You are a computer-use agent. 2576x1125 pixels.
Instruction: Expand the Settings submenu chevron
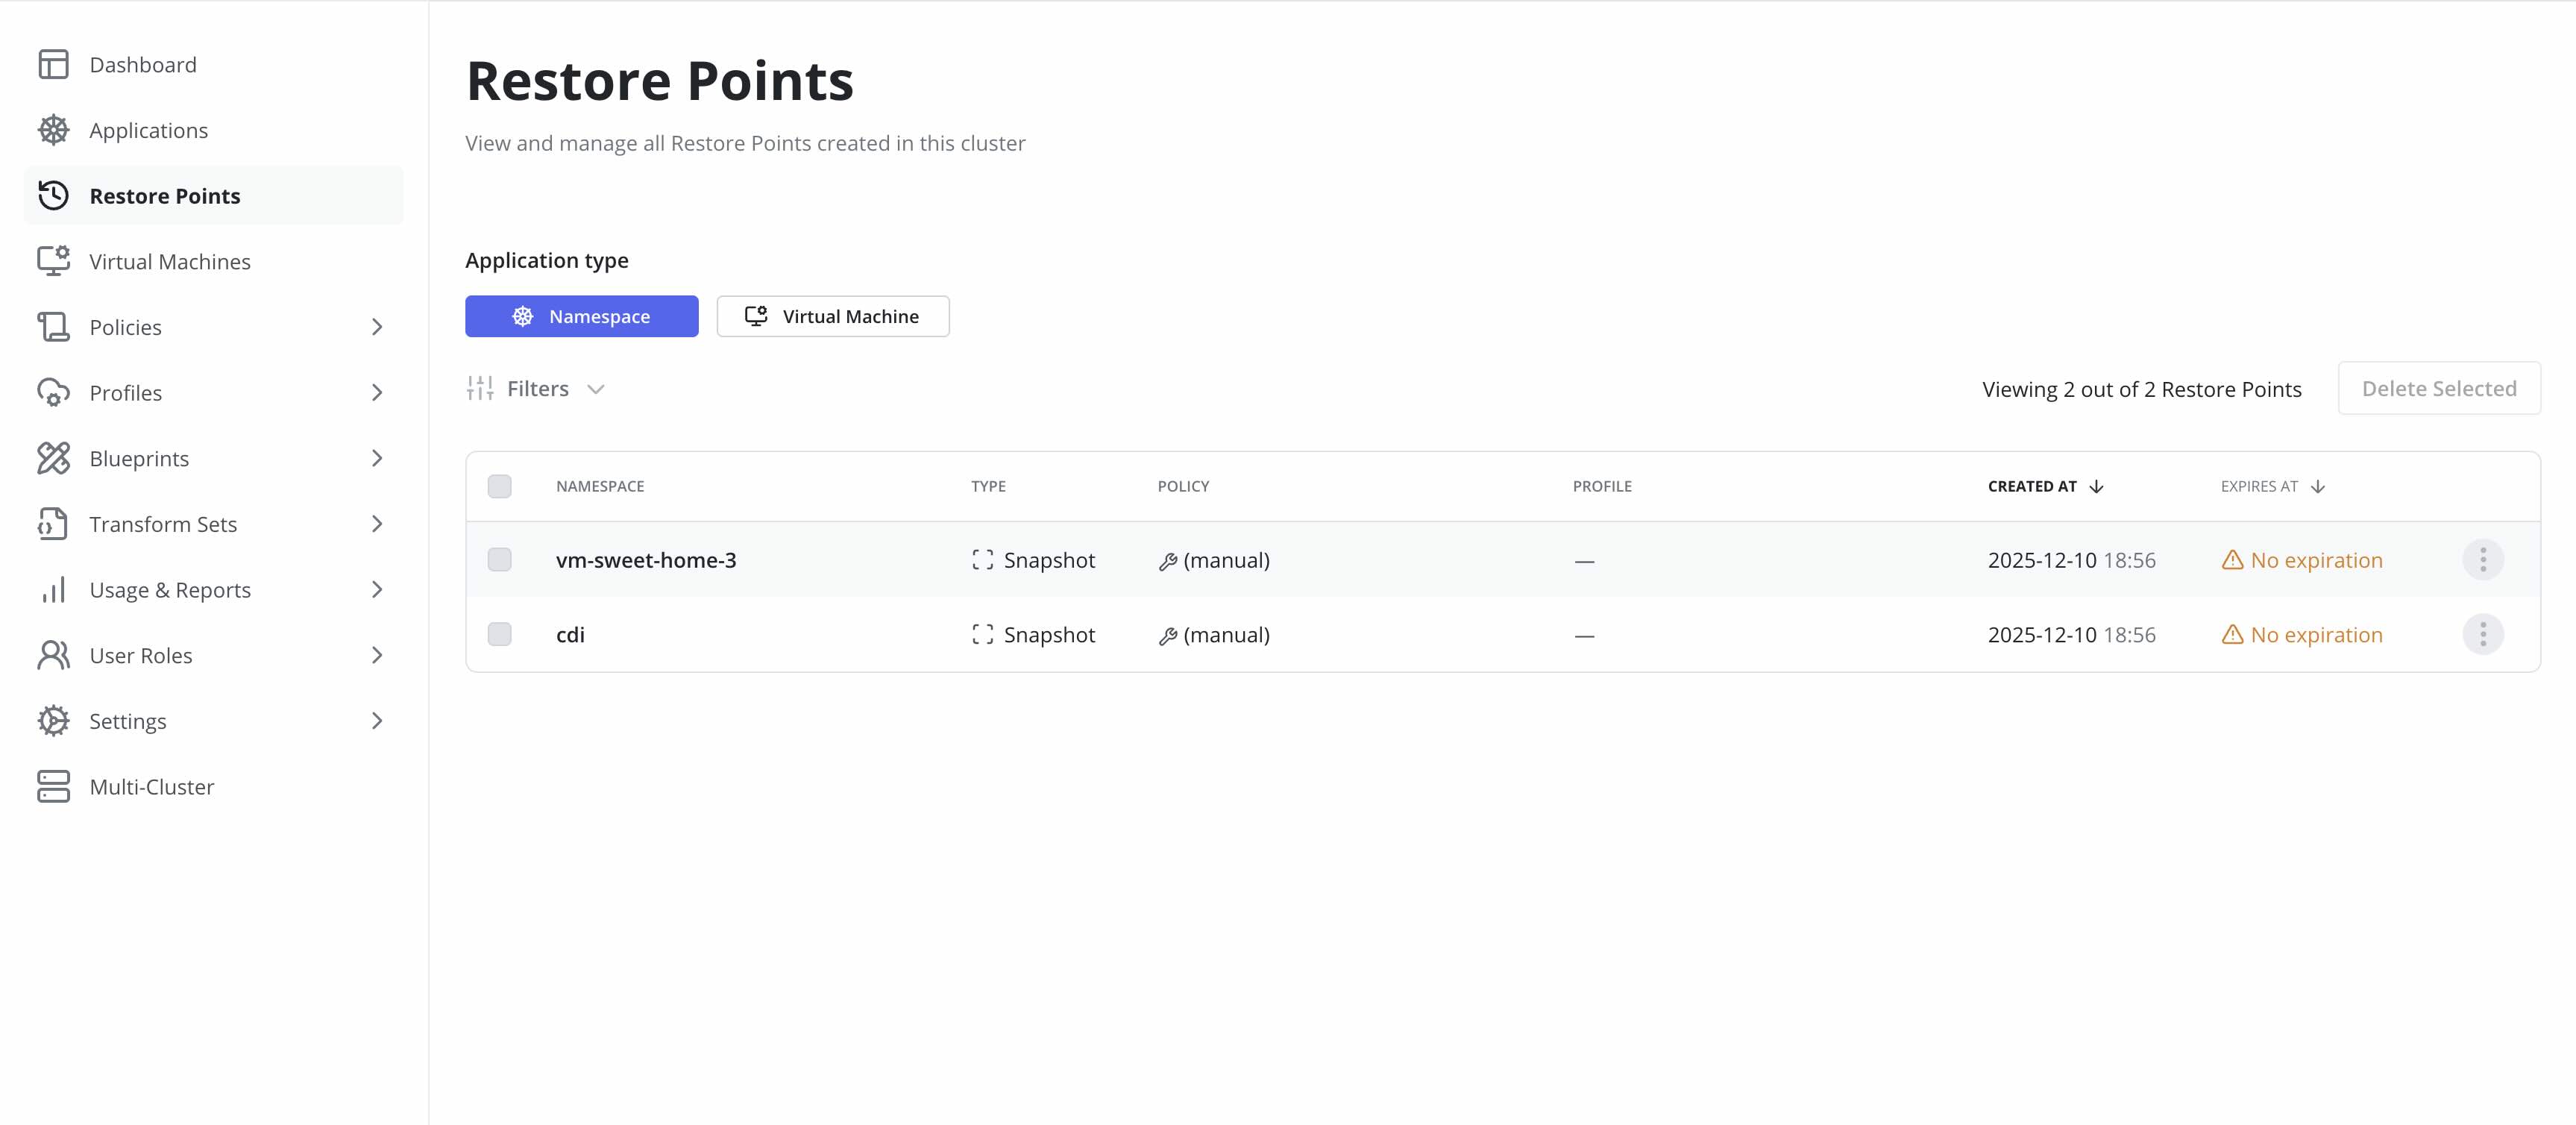[377, 721]
